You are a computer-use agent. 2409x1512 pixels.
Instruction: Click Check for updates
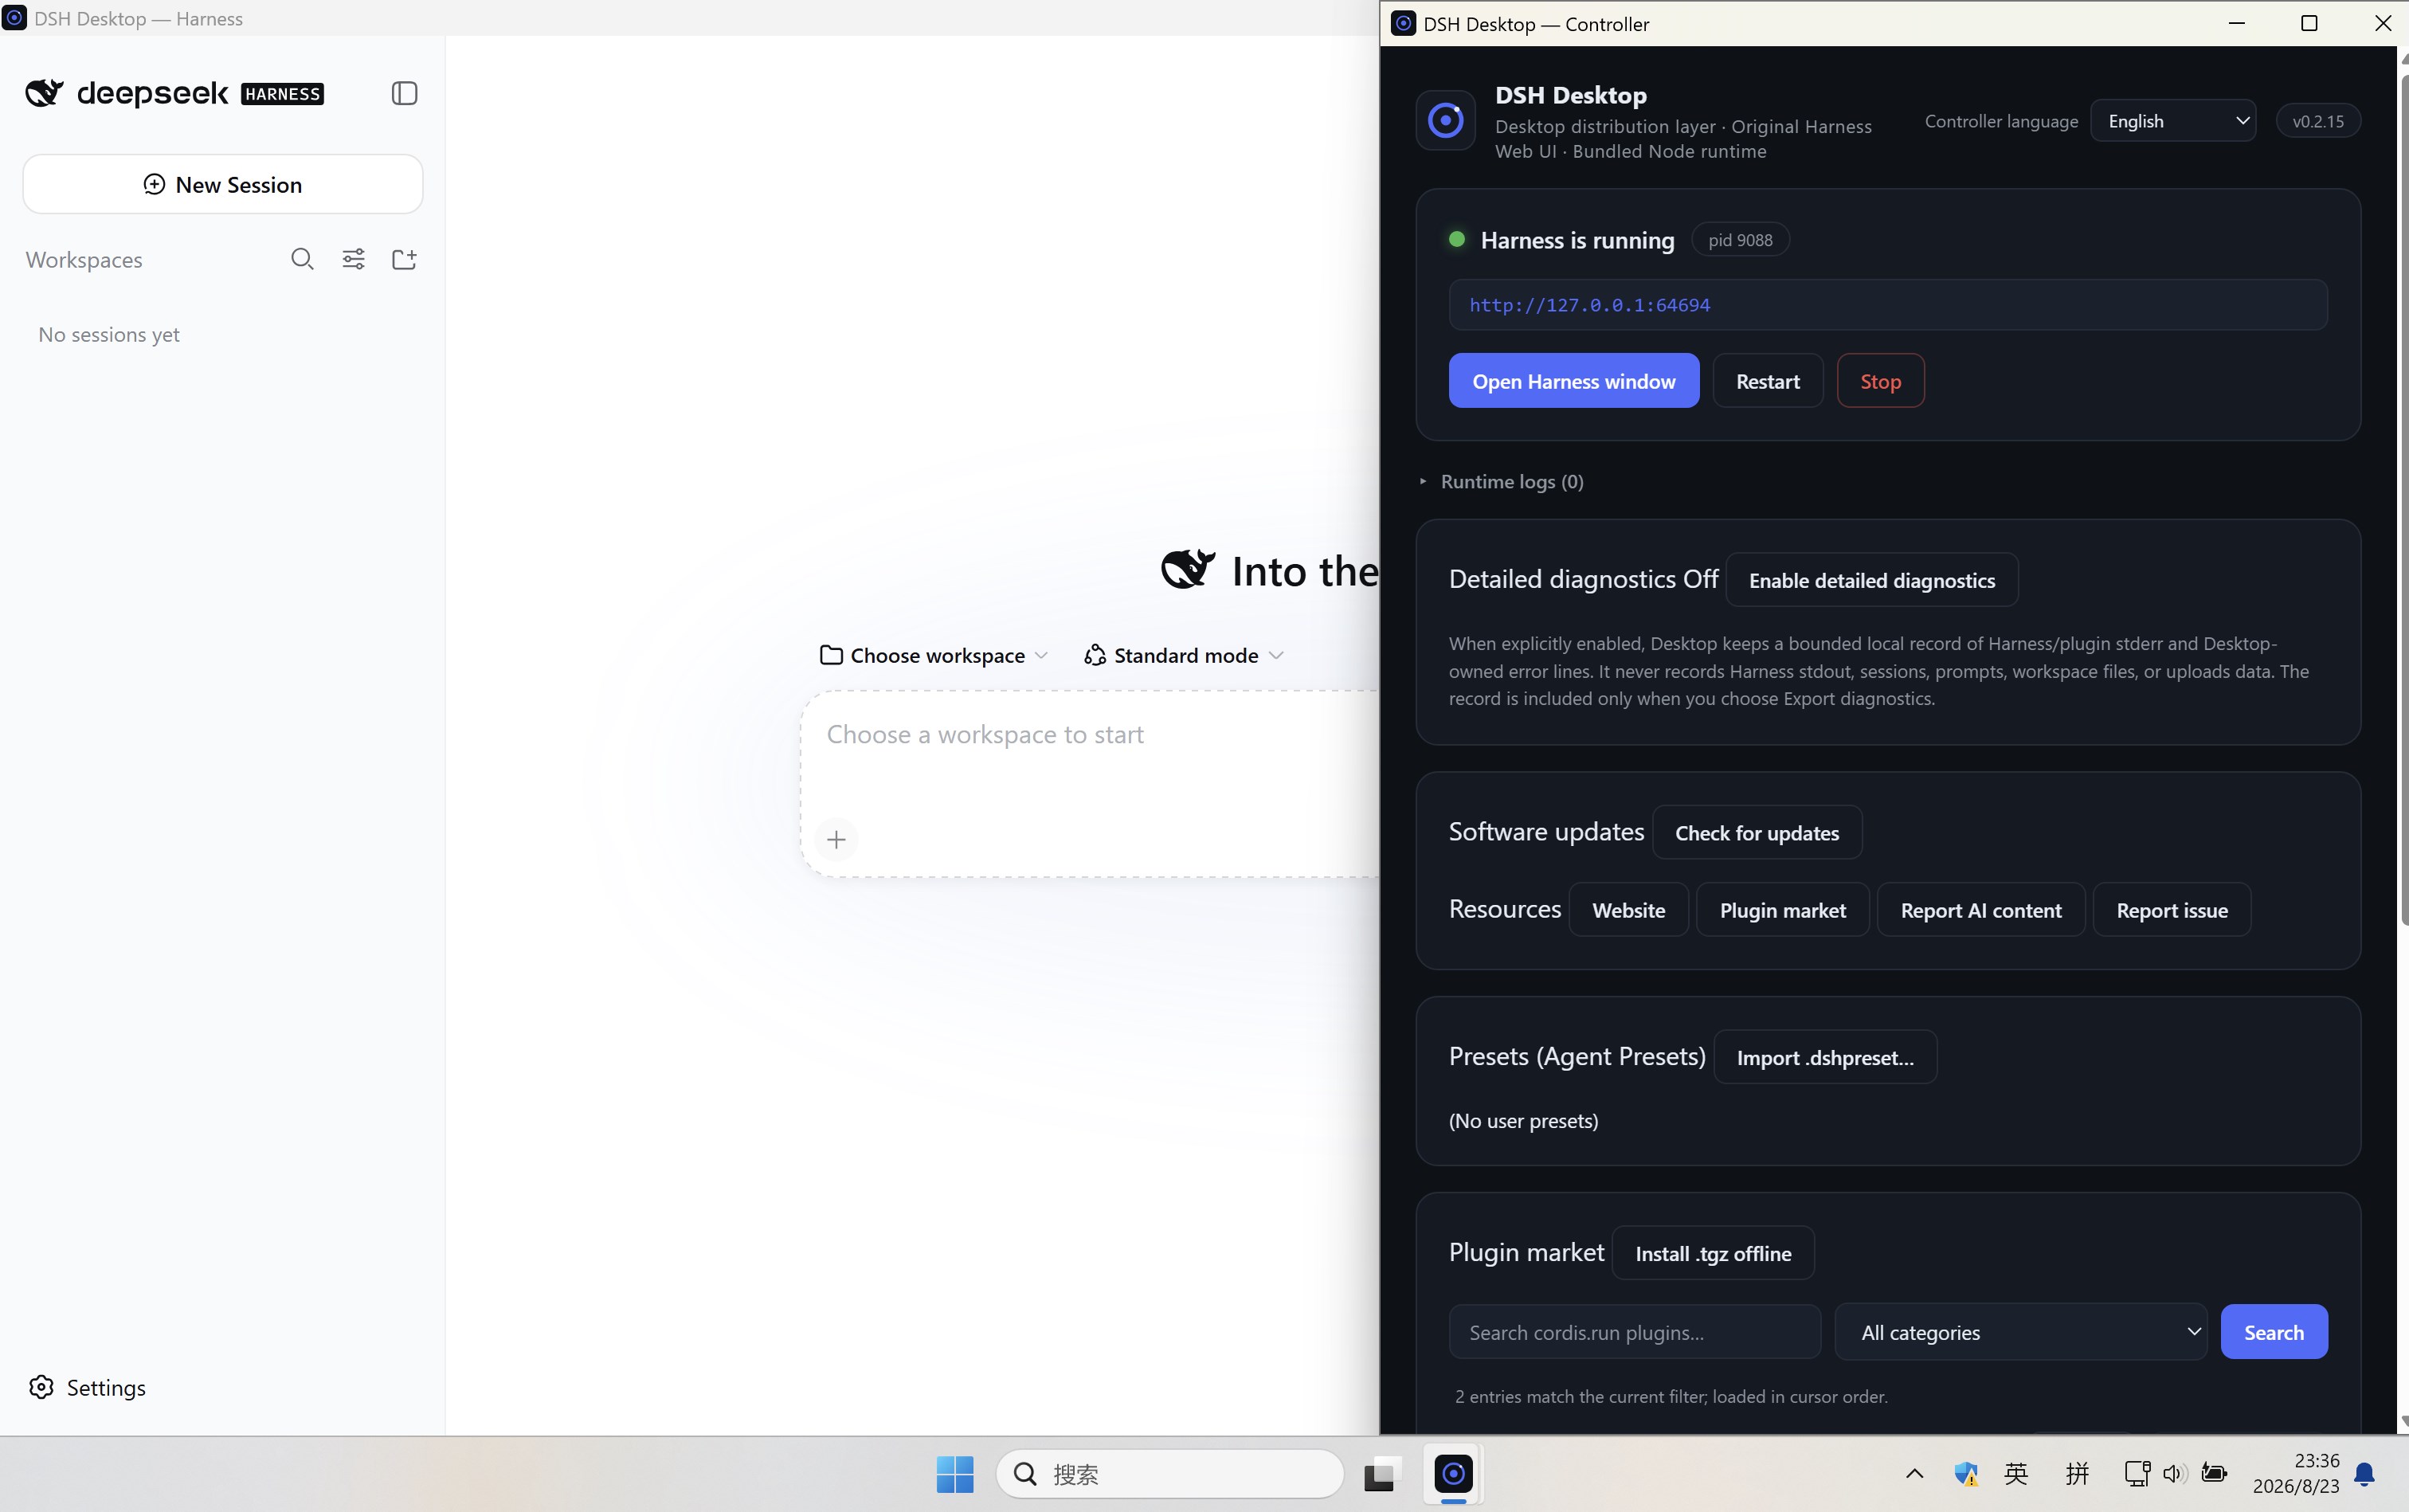pos(1757,833)
